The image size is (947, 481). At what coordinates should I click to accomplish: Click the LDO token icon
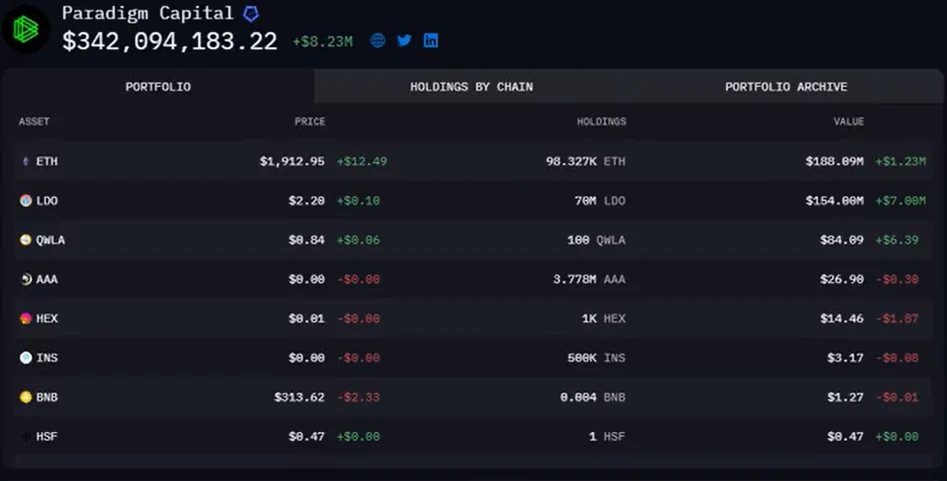(x=26, y=201)
